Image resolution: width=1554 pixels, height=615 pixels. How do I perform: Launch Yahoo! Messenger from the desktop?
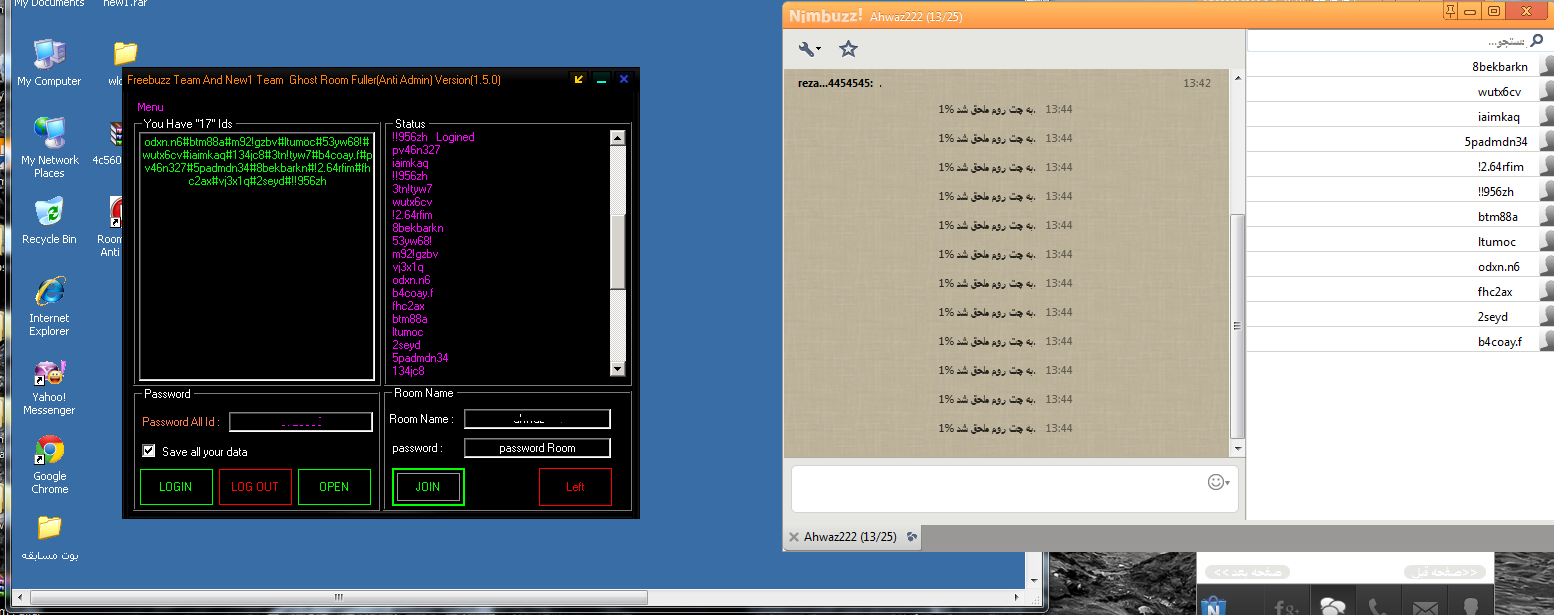point(49,388)
